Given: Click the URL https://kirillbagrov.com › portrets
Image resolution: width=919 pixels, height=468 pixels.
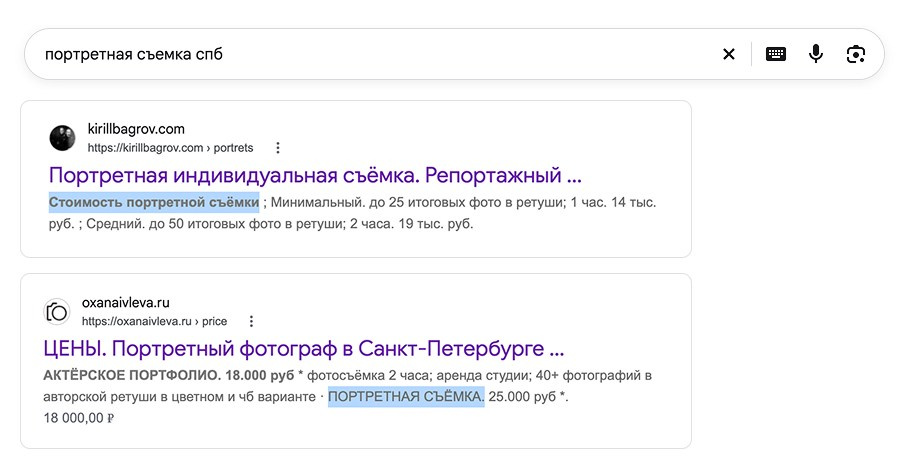Looking at the screenshot, I should (170, 148).
